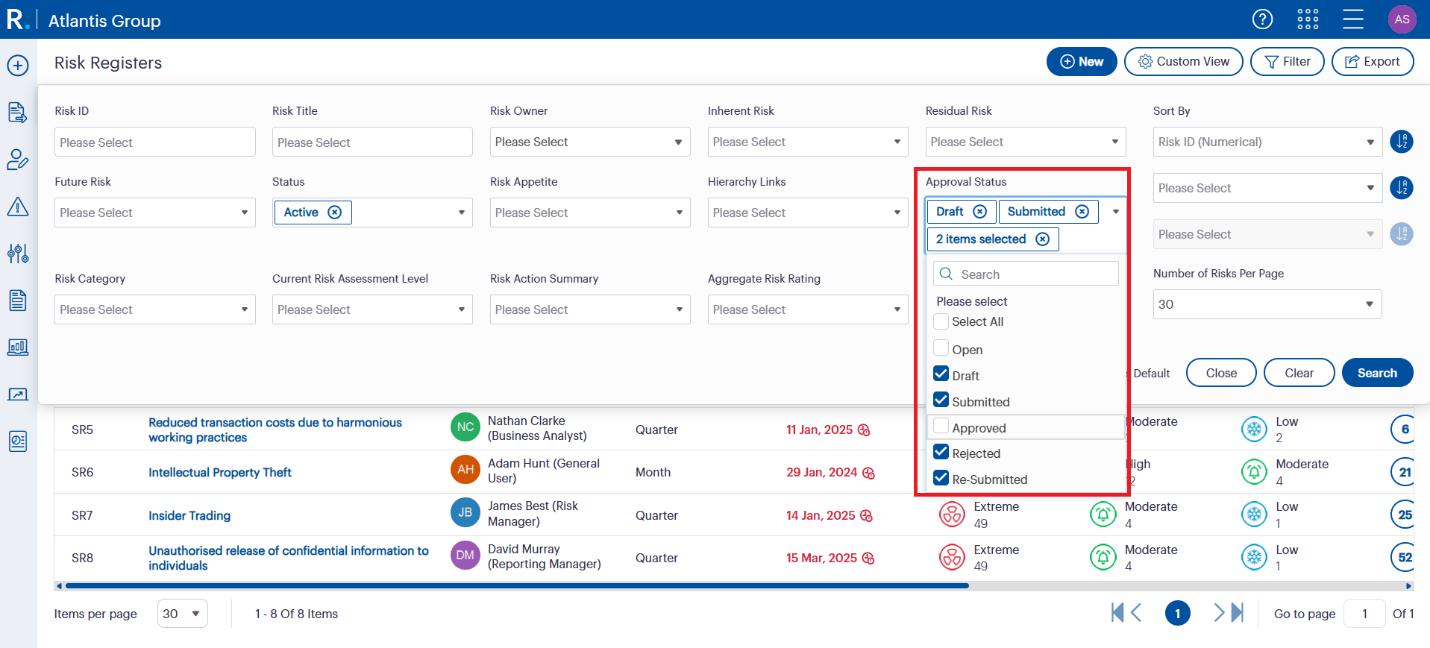Open the trend chart sidebar icon
The width and height of the screenshot is (1430, 648).
(17, 394)
